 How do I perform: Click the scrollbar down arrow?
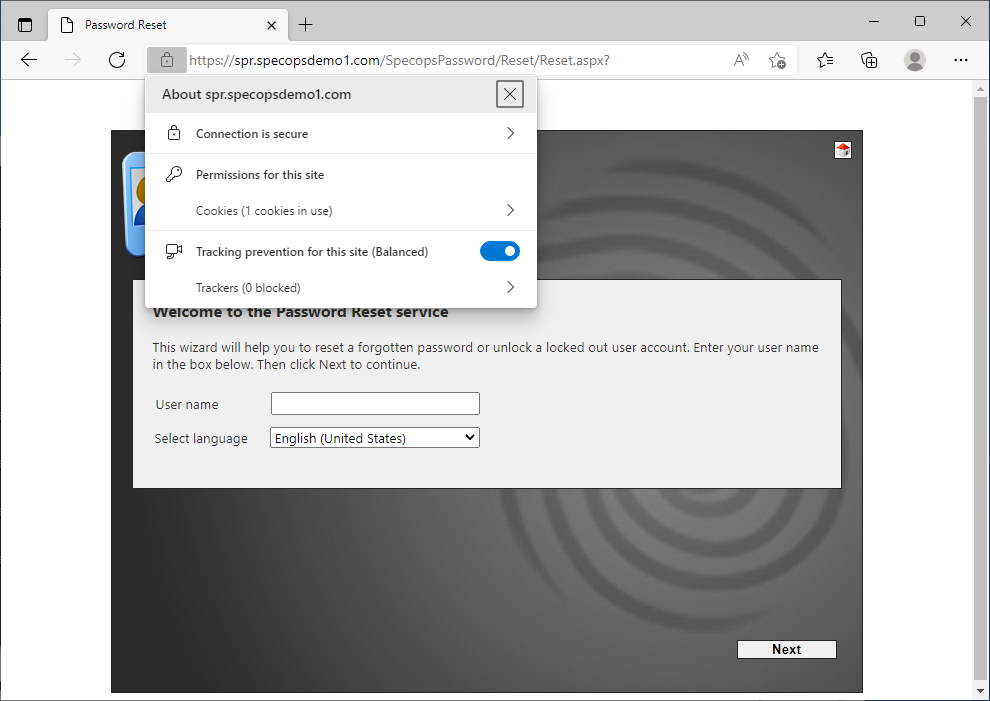(980, 691)
